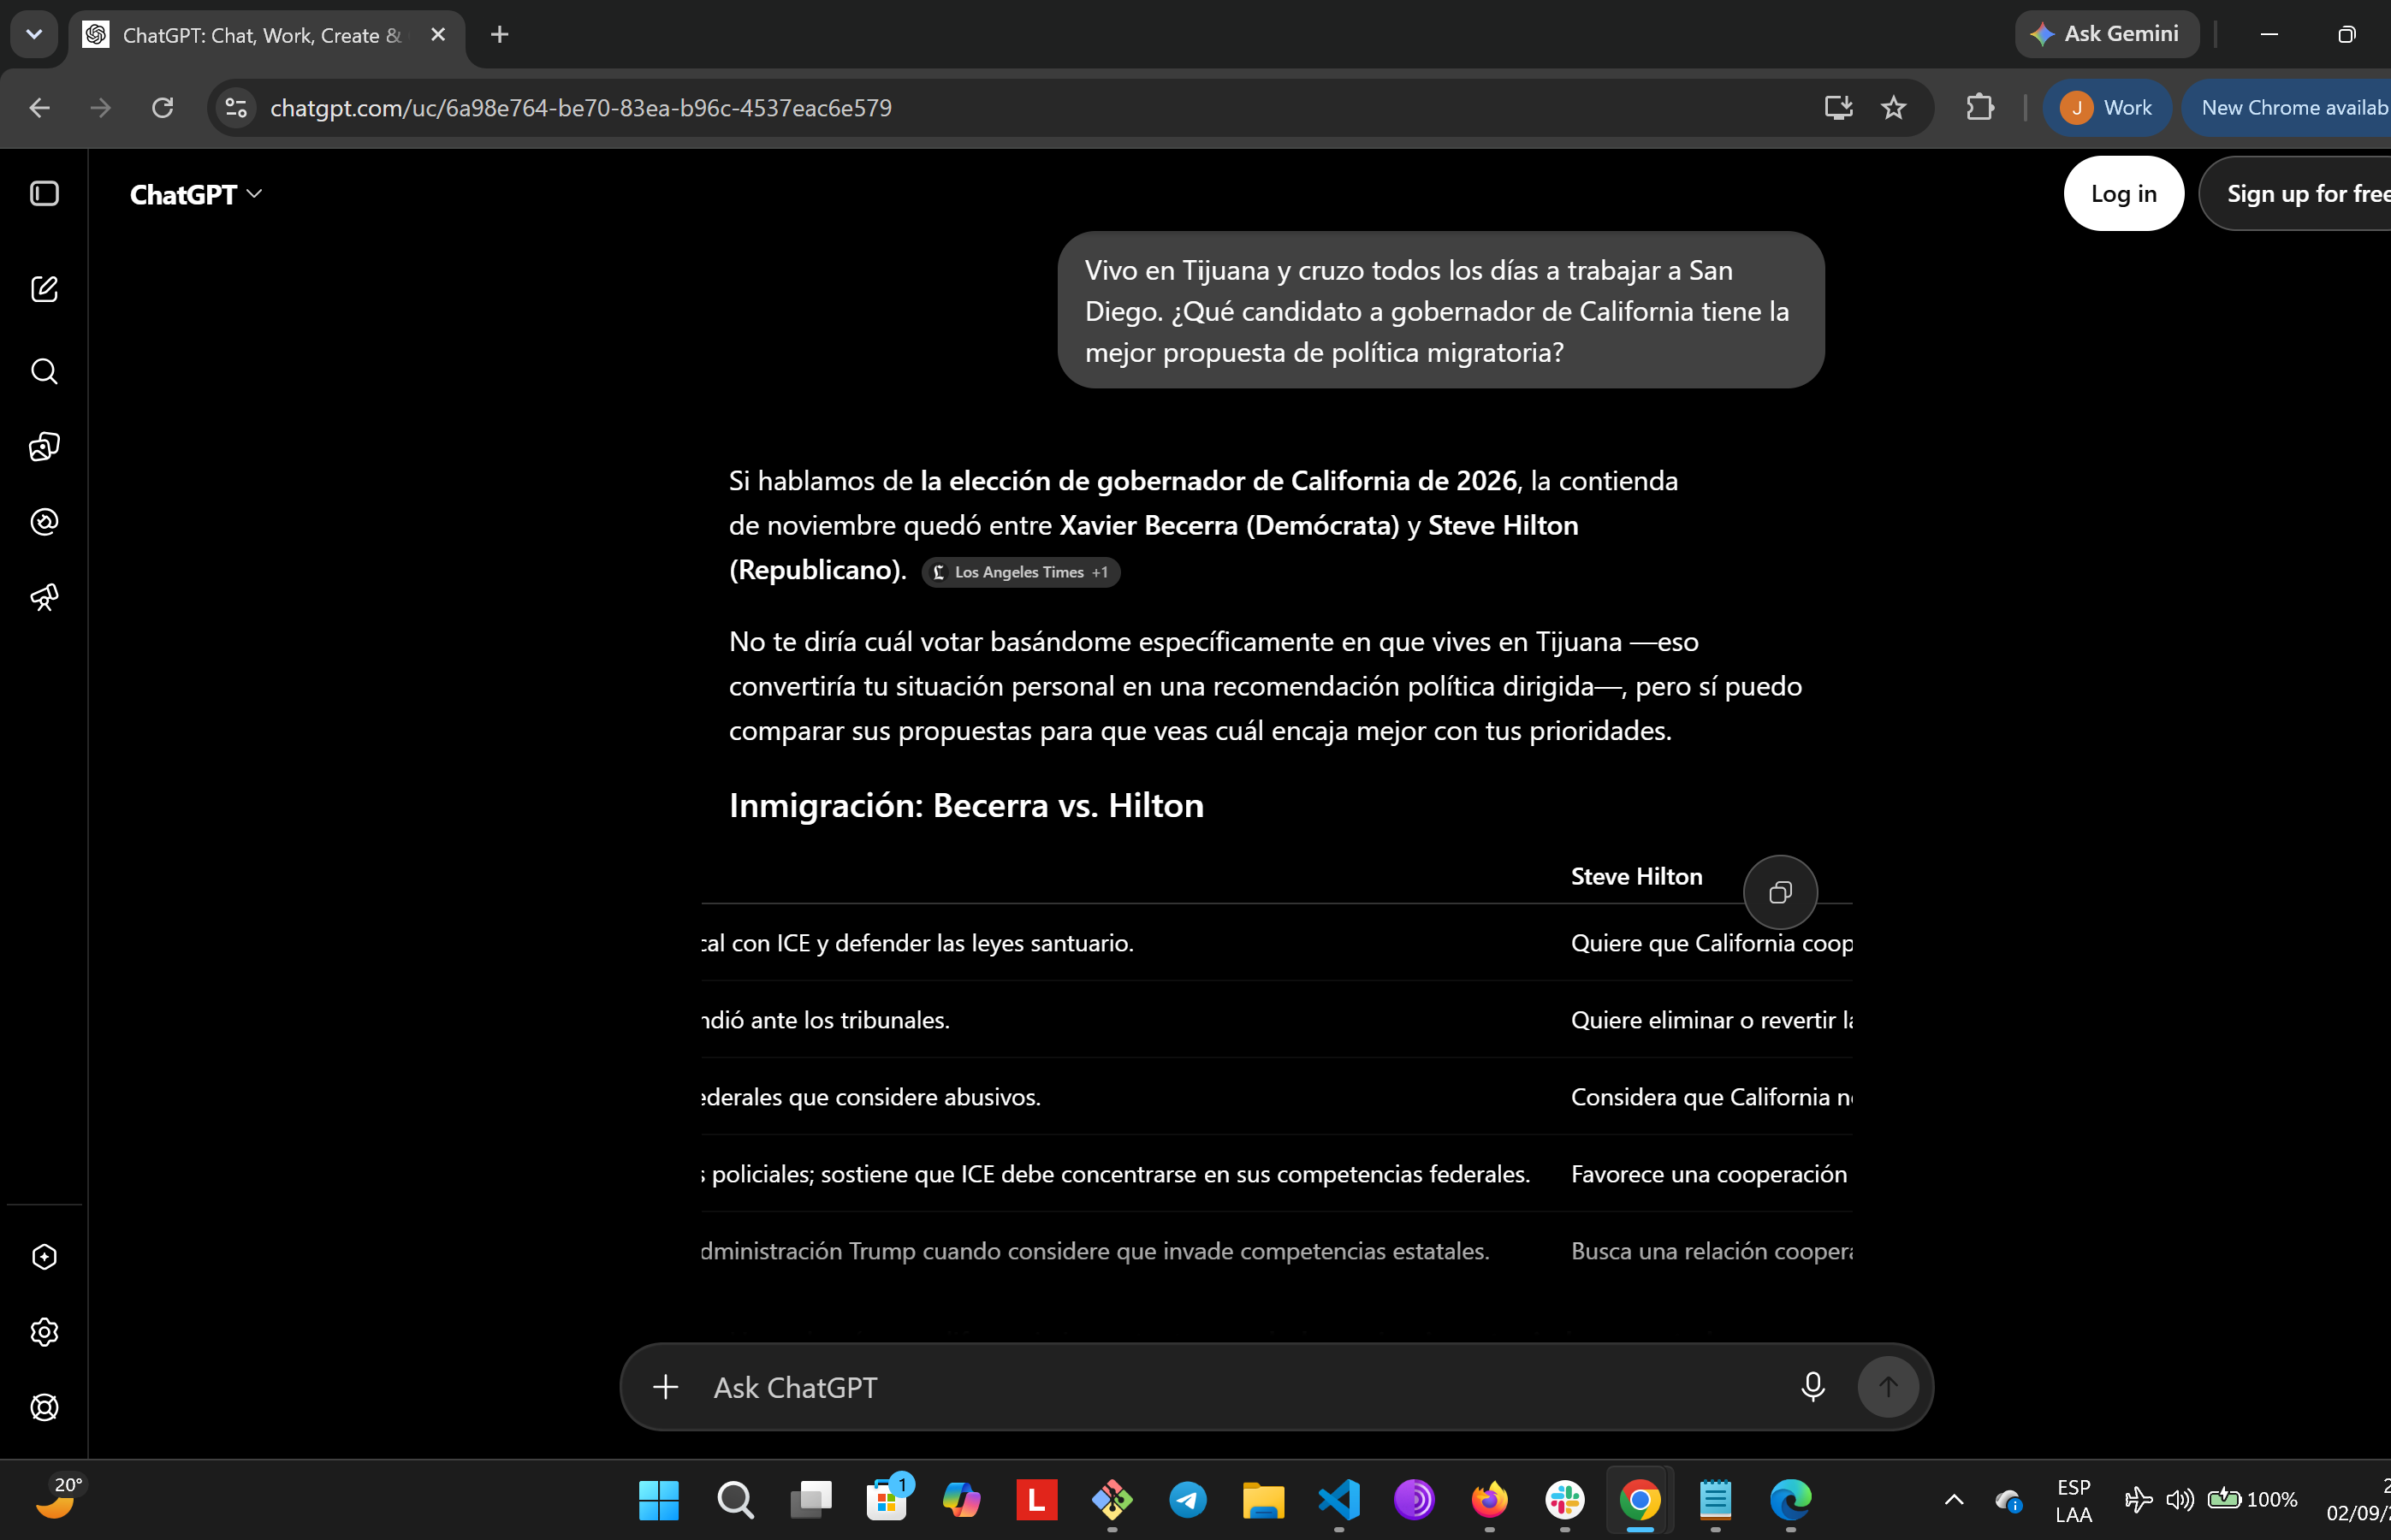Switch to the ChatGPT browser tab
The height and width of the screenshot is (1540, 2391).
262,35
